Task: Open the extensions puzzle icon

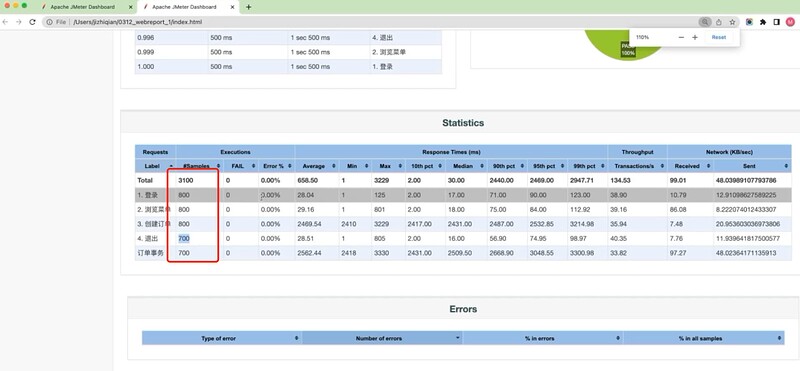Action: click(x=763, y=22)
